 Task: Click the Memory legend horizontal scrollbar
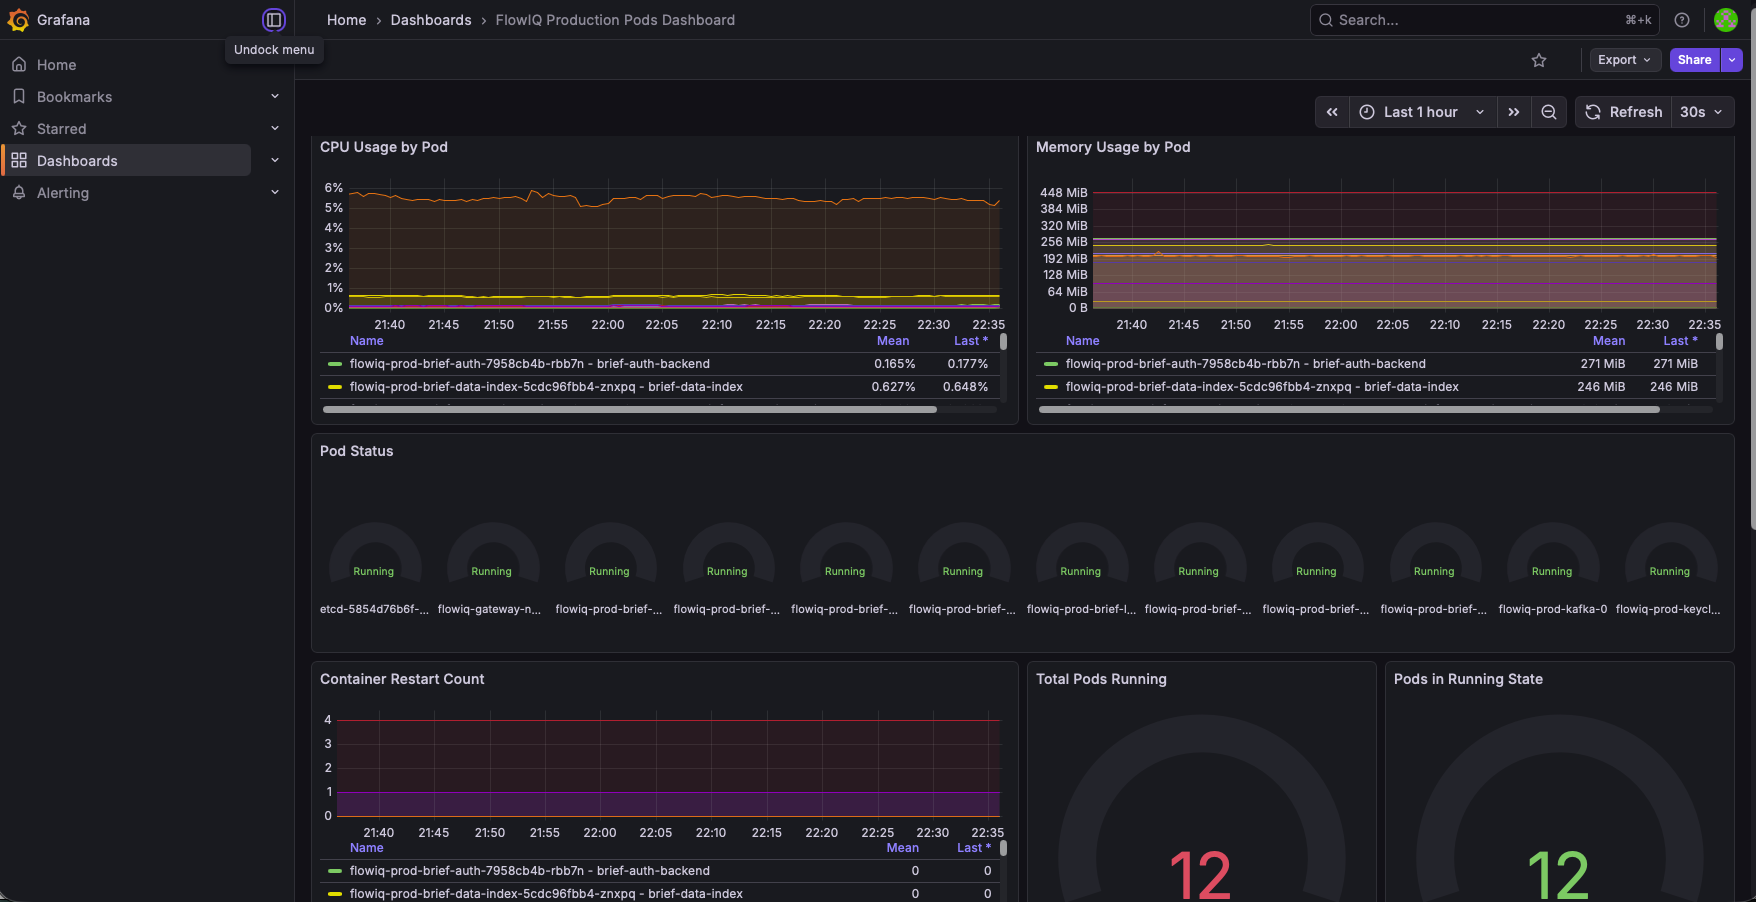tap(1349, 409)
